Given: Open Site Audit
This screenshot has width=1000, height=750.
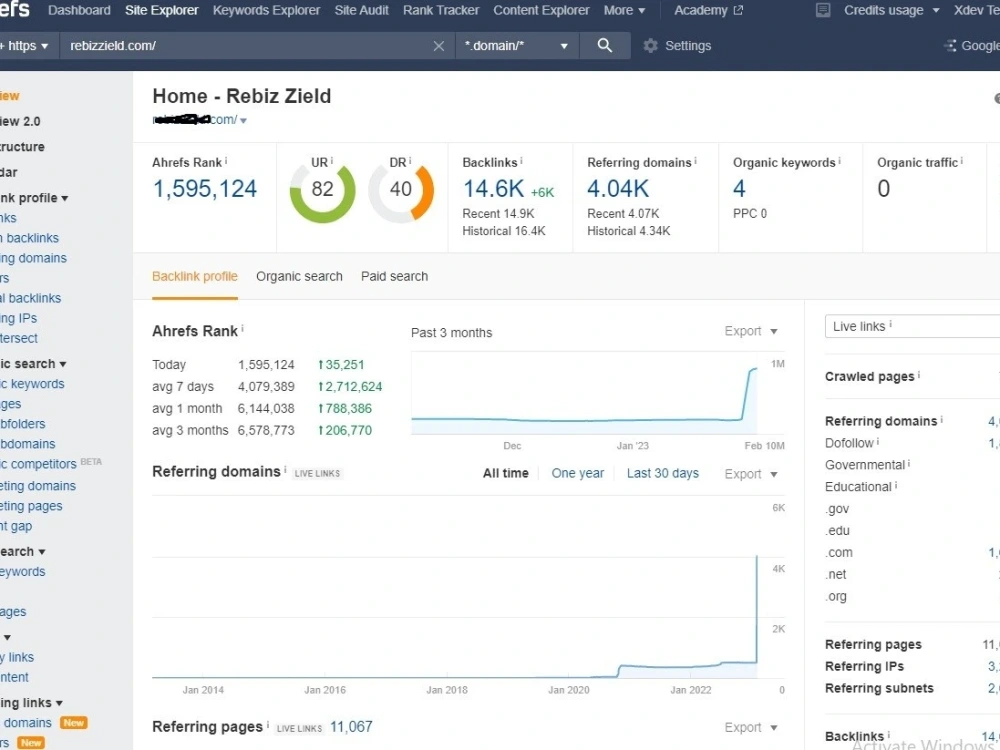Looking at the screenshot, I should (x=362, y=10).
